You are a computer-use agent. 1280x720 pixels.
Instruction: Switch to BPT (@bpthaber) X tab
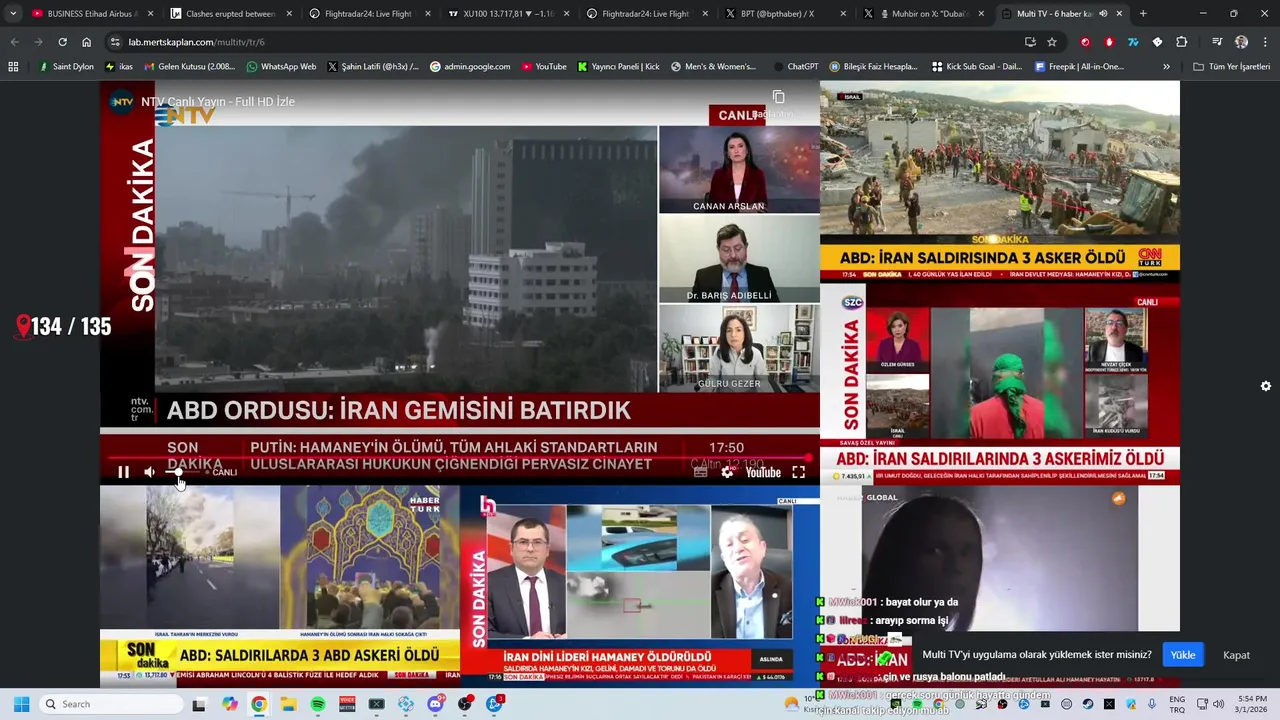(784, 14)
